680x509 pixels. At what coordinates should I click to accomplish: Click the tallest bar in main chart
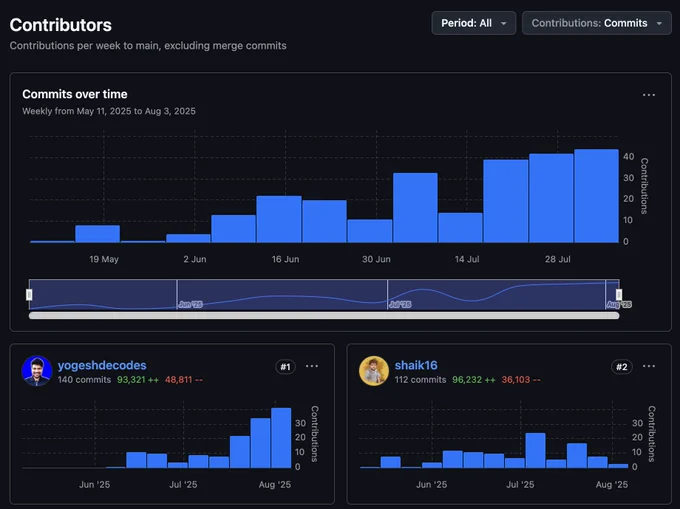click(596, 196)
